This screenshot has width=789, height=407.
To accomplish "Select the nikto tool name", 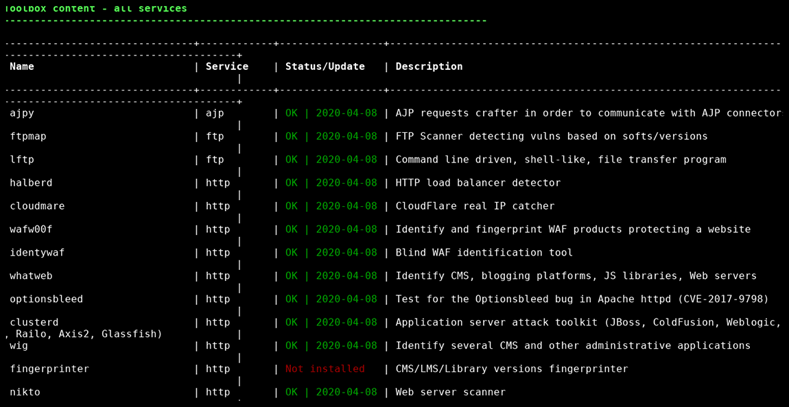I will coord(25,392).
